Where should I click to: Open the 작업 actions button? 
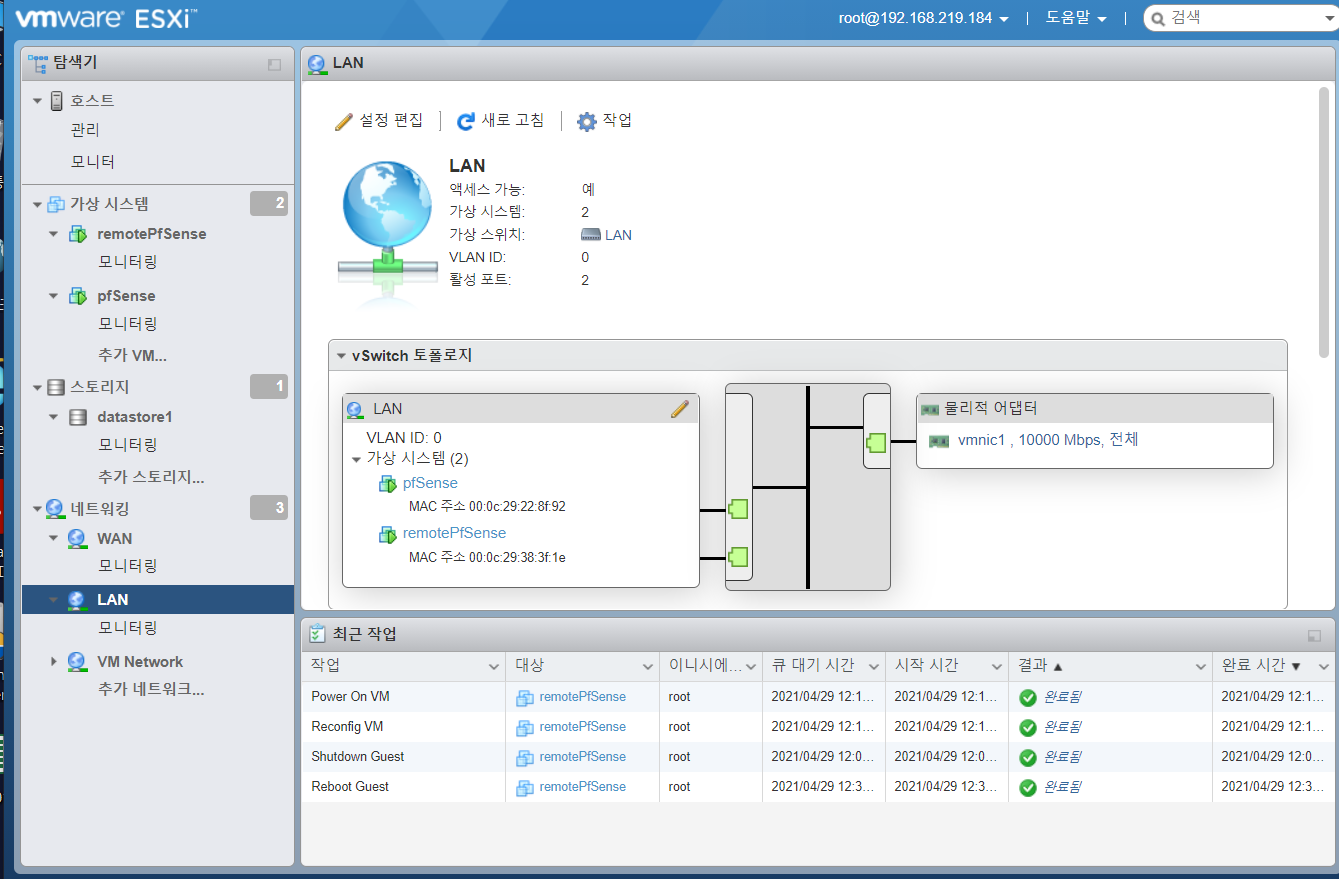[x=605, y=121]
